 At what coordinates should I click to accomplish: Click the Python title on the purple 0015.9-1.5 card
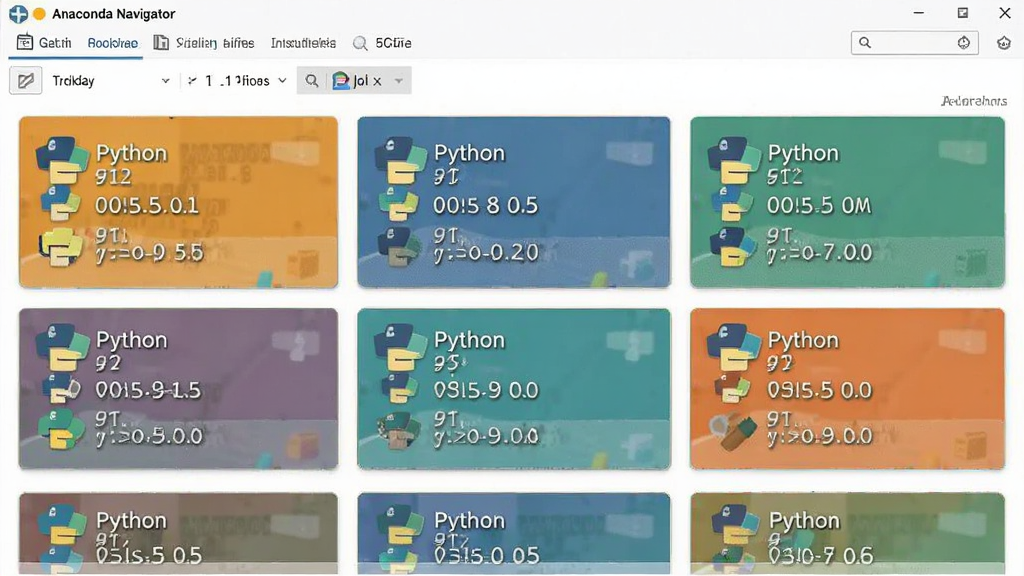tap(131, 340)
